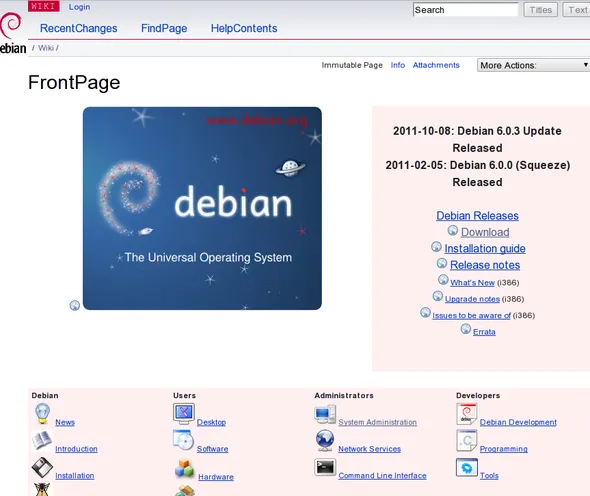This screenshot has width=590, height=496.
Task: Open the Software link
Action: pos(213,449)
